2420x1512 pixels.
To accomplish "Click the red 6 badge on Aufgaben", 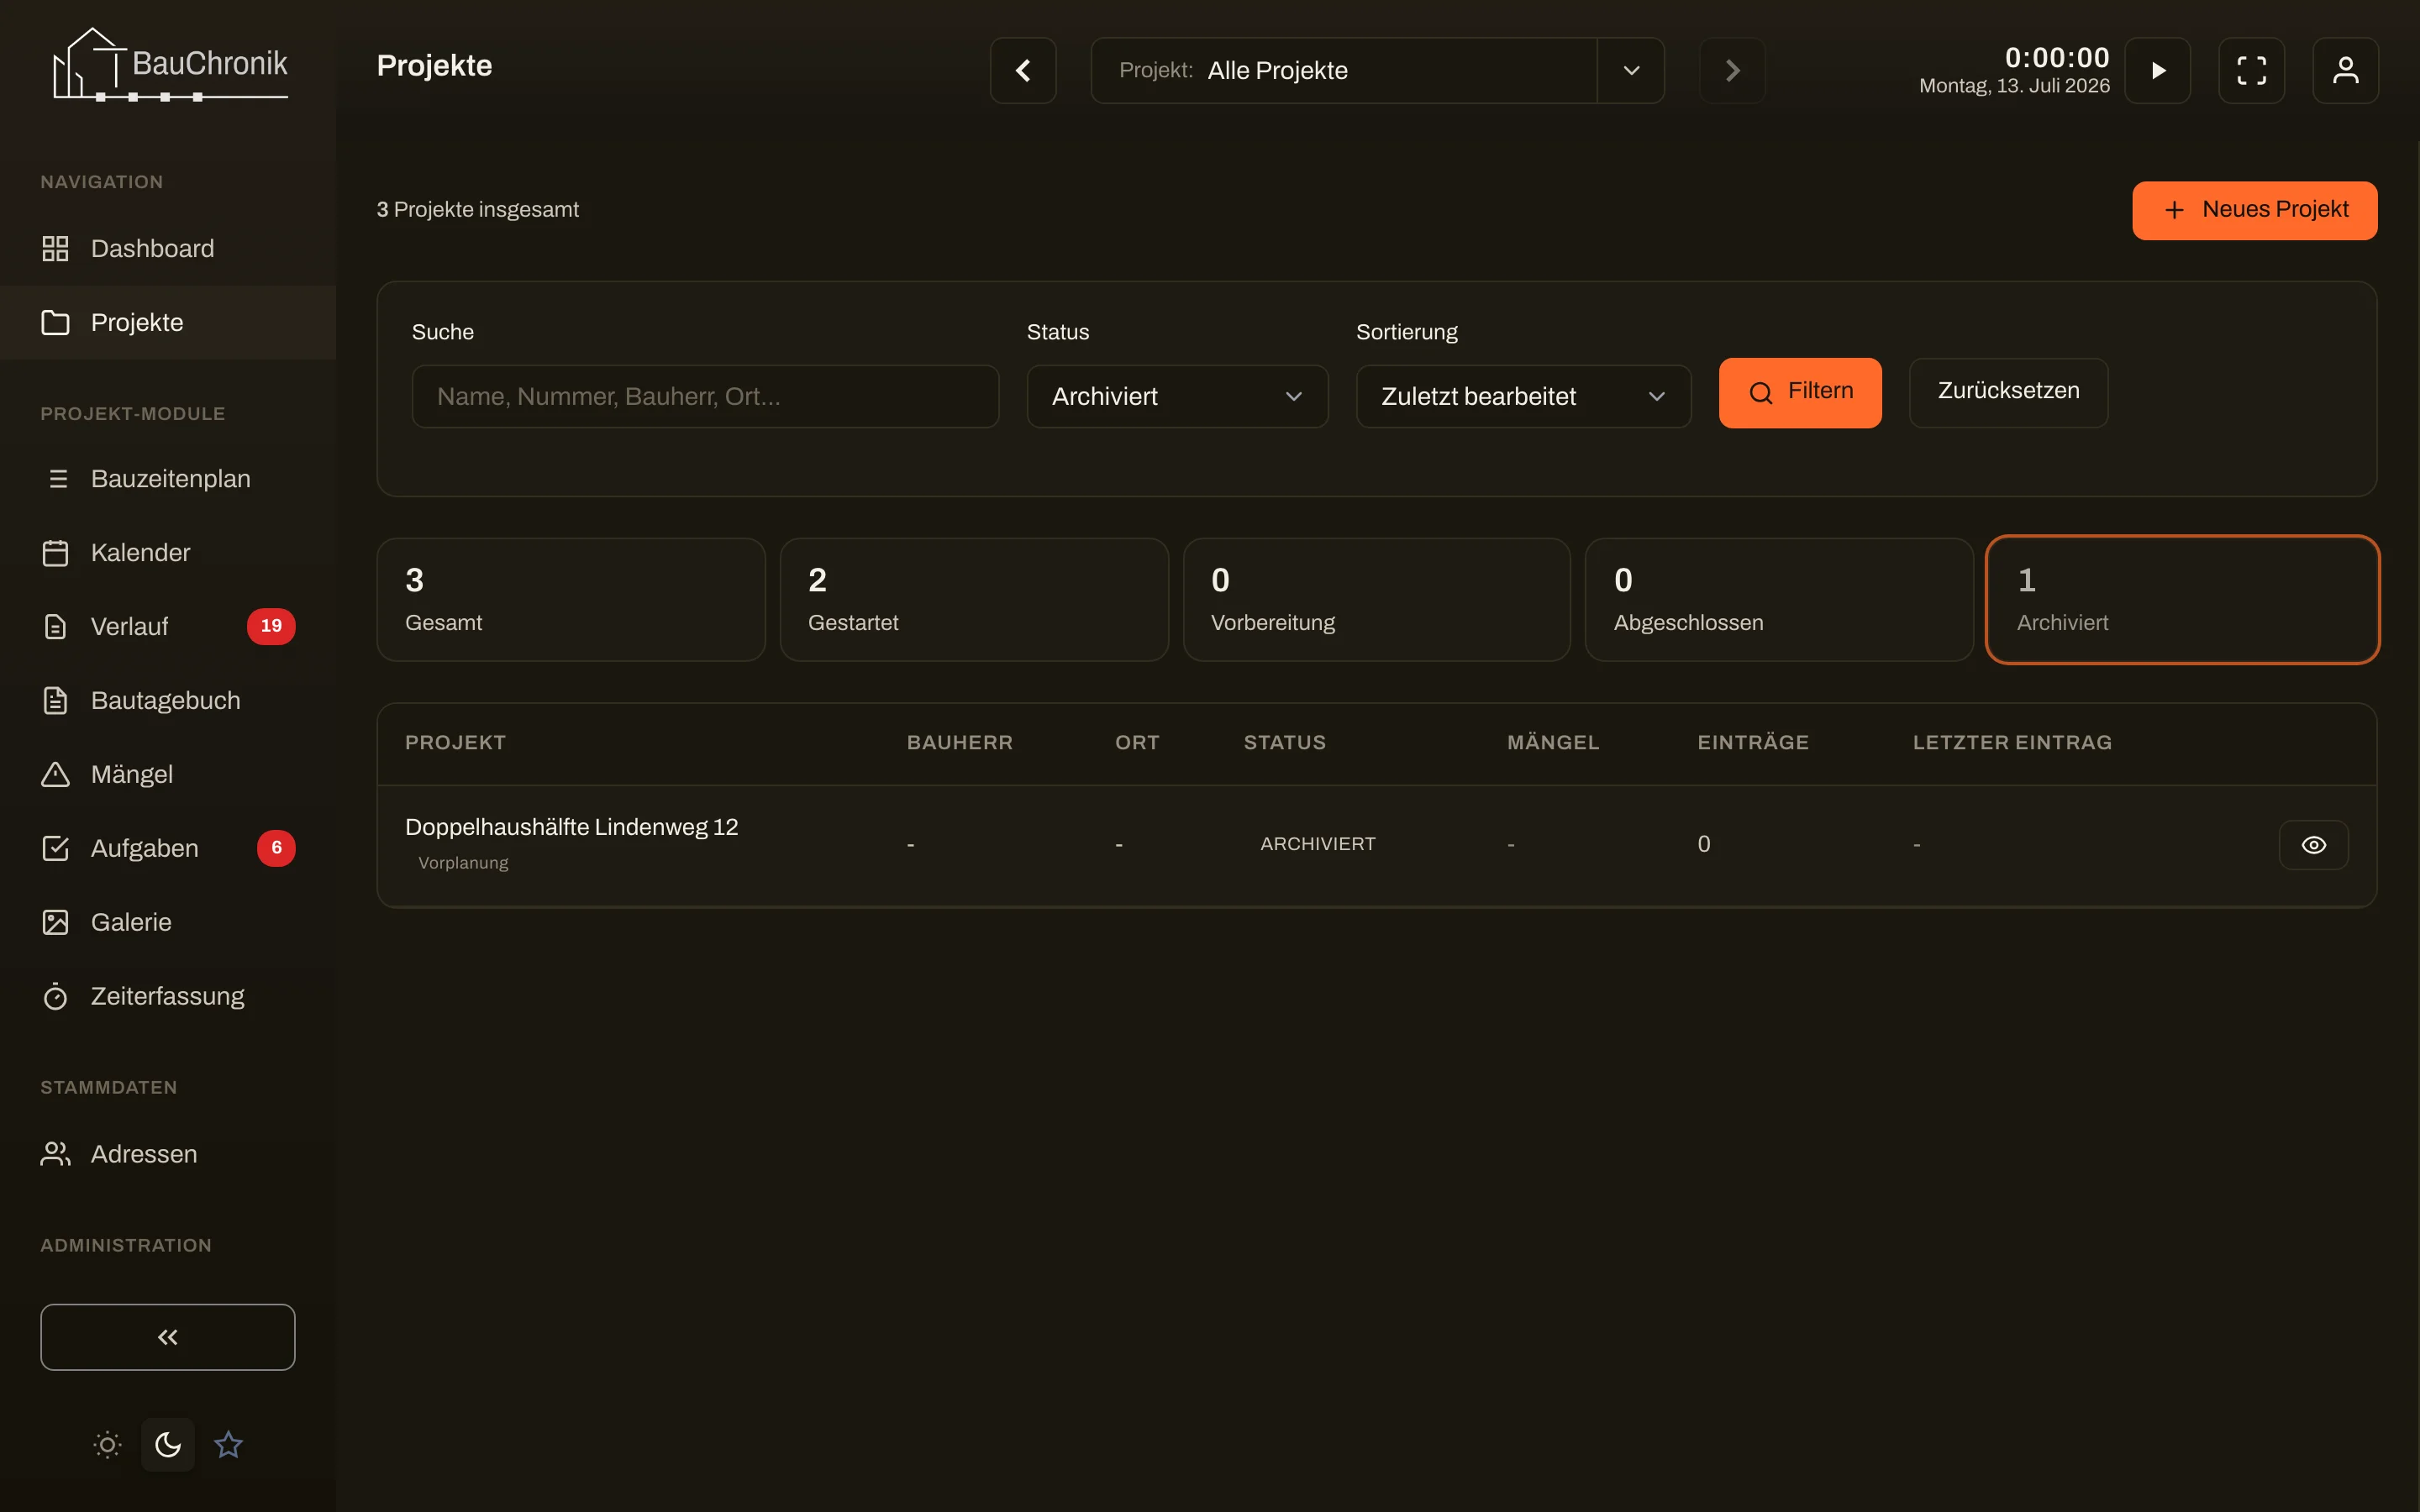I will [276, 848].
